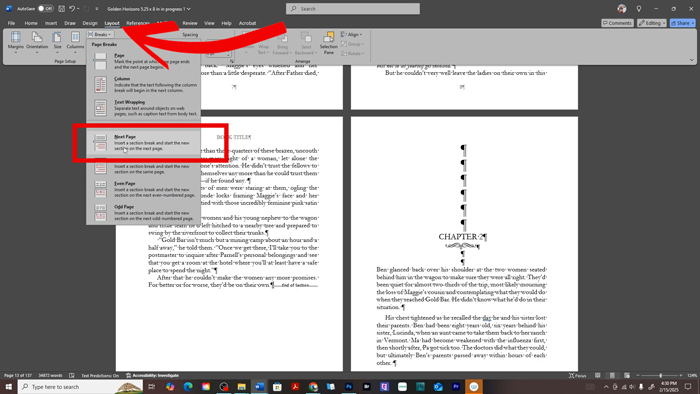
Task: Switch to the Review tab
Action: [x=189, y=23]
